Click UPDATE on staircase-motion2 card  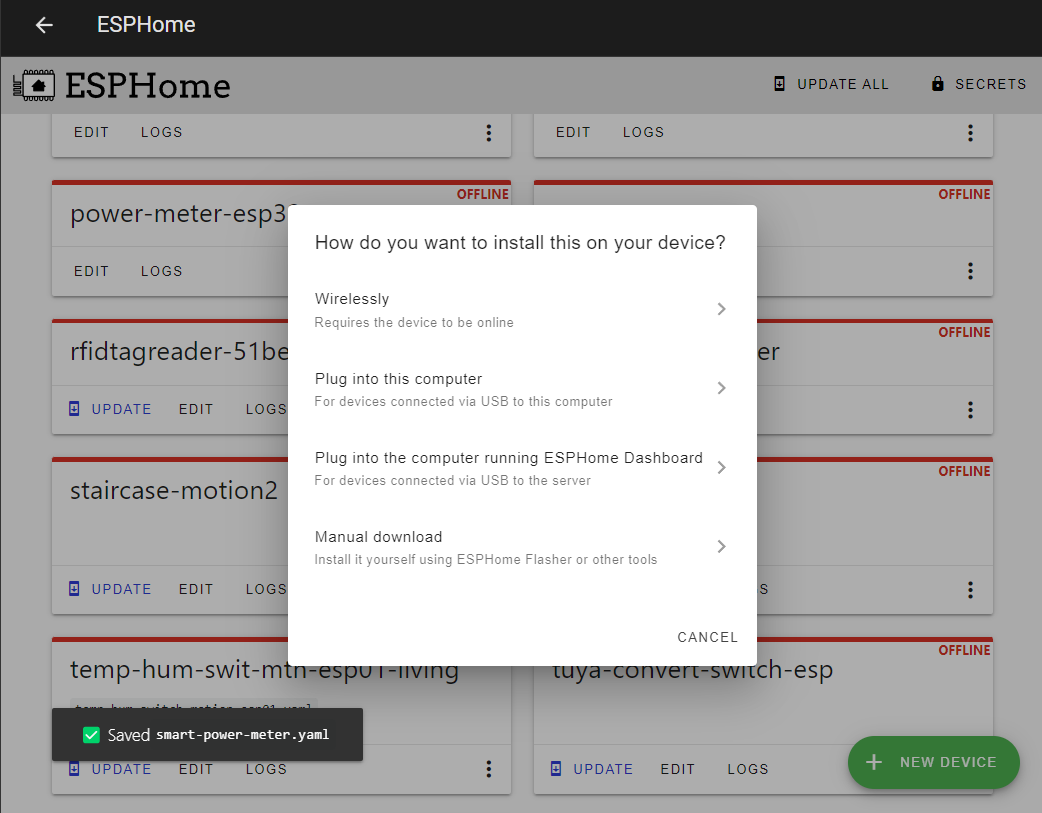tap(110, 590)
